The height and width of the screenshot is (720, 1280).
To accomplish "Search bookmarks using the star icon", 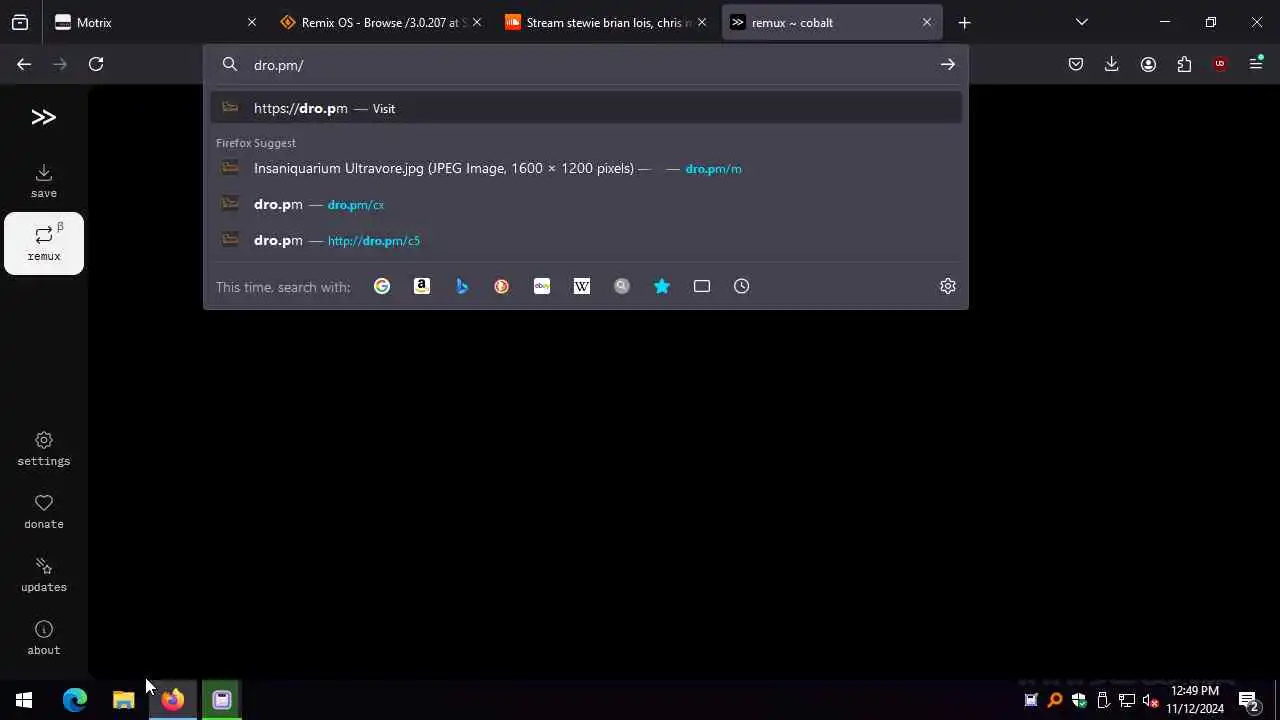I will click(x=662, y=286).
